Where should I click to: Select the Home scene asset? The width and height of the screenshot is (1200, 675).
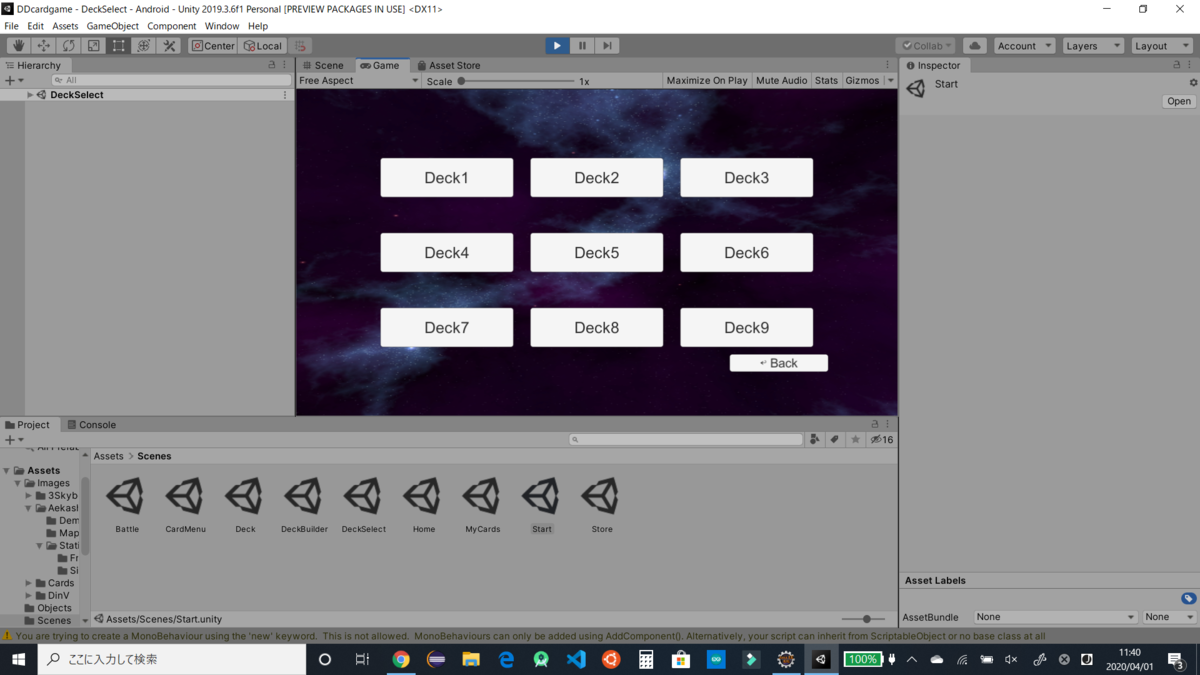point(423,505)
